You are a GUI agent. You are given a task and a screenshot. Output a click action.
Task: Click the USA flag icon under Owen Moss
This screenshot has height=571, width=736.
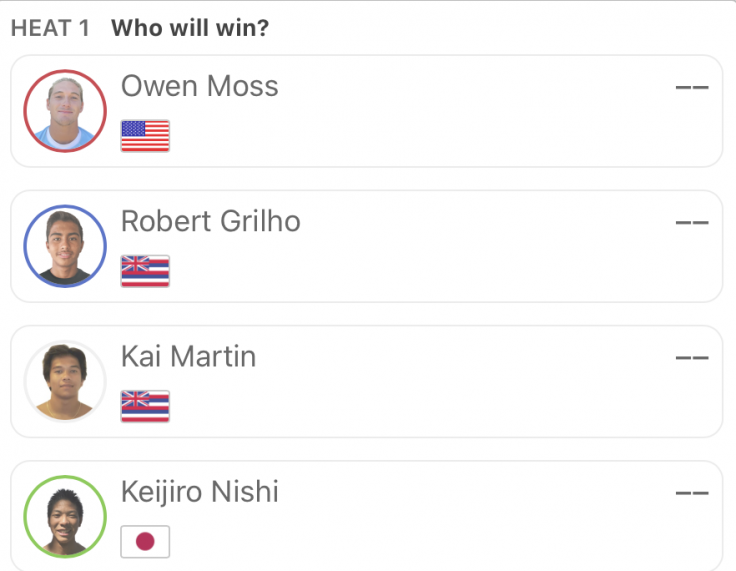pos(145,136)
